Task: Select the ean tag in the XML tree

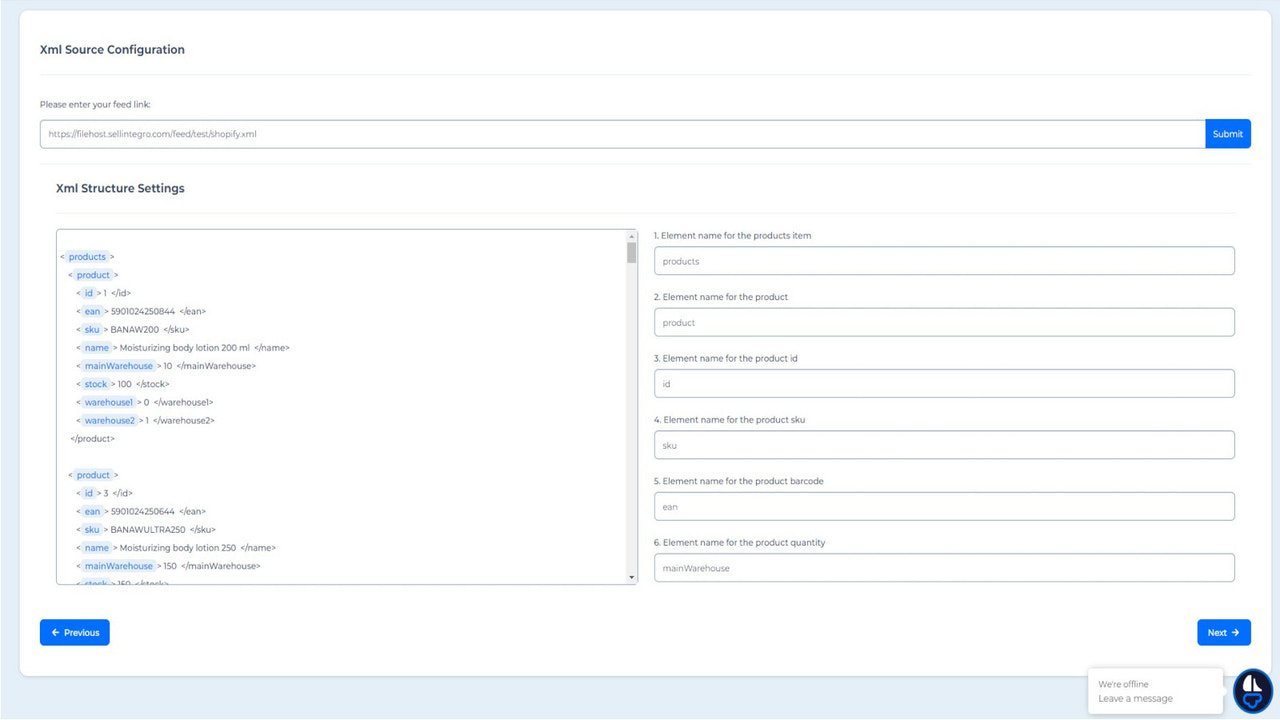Action: coord(92,311)
